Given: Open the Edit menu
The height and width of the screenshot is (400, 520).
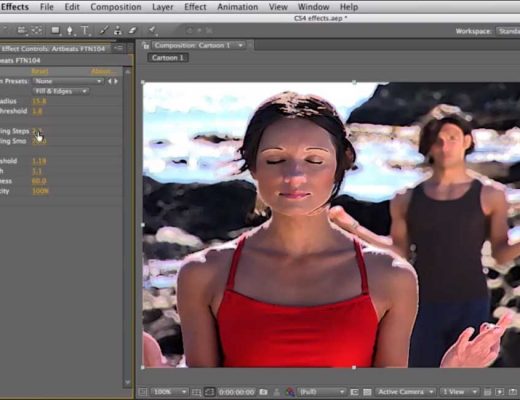Looking at the screenshot, I should tap(72, 7).
